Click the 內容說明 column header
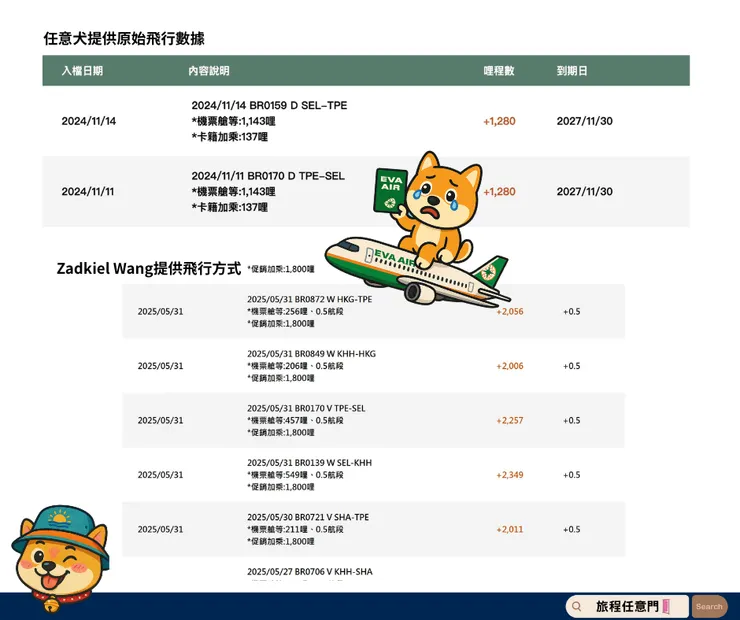The height and width of the screenshot is (620, 740). (x=209, y=71)
